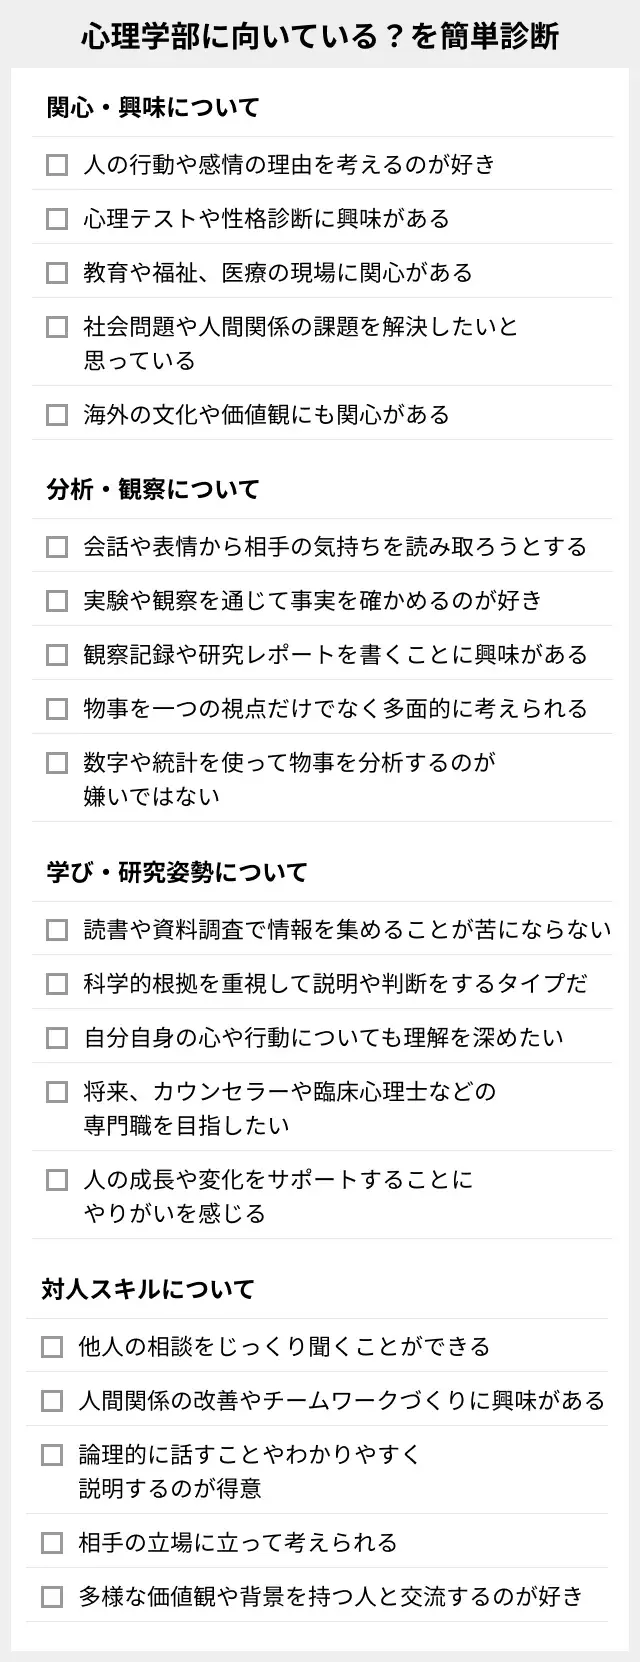Image resolution: width=640 pixels, height=1662 pixels.
Task: Tick 論理的に話すことやわかりやすく説明 checkbox
Action: 52,1455
